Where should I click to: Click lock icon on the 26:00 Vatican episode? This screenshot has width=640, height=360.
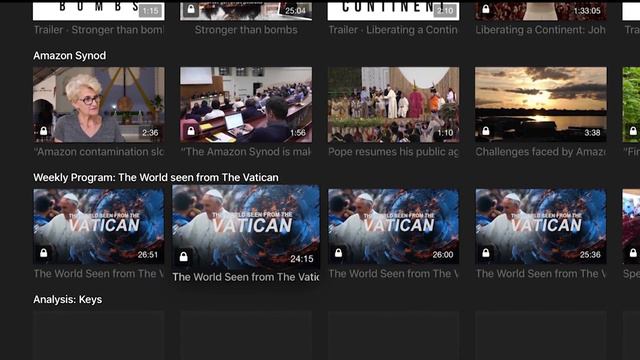[338, 253]
